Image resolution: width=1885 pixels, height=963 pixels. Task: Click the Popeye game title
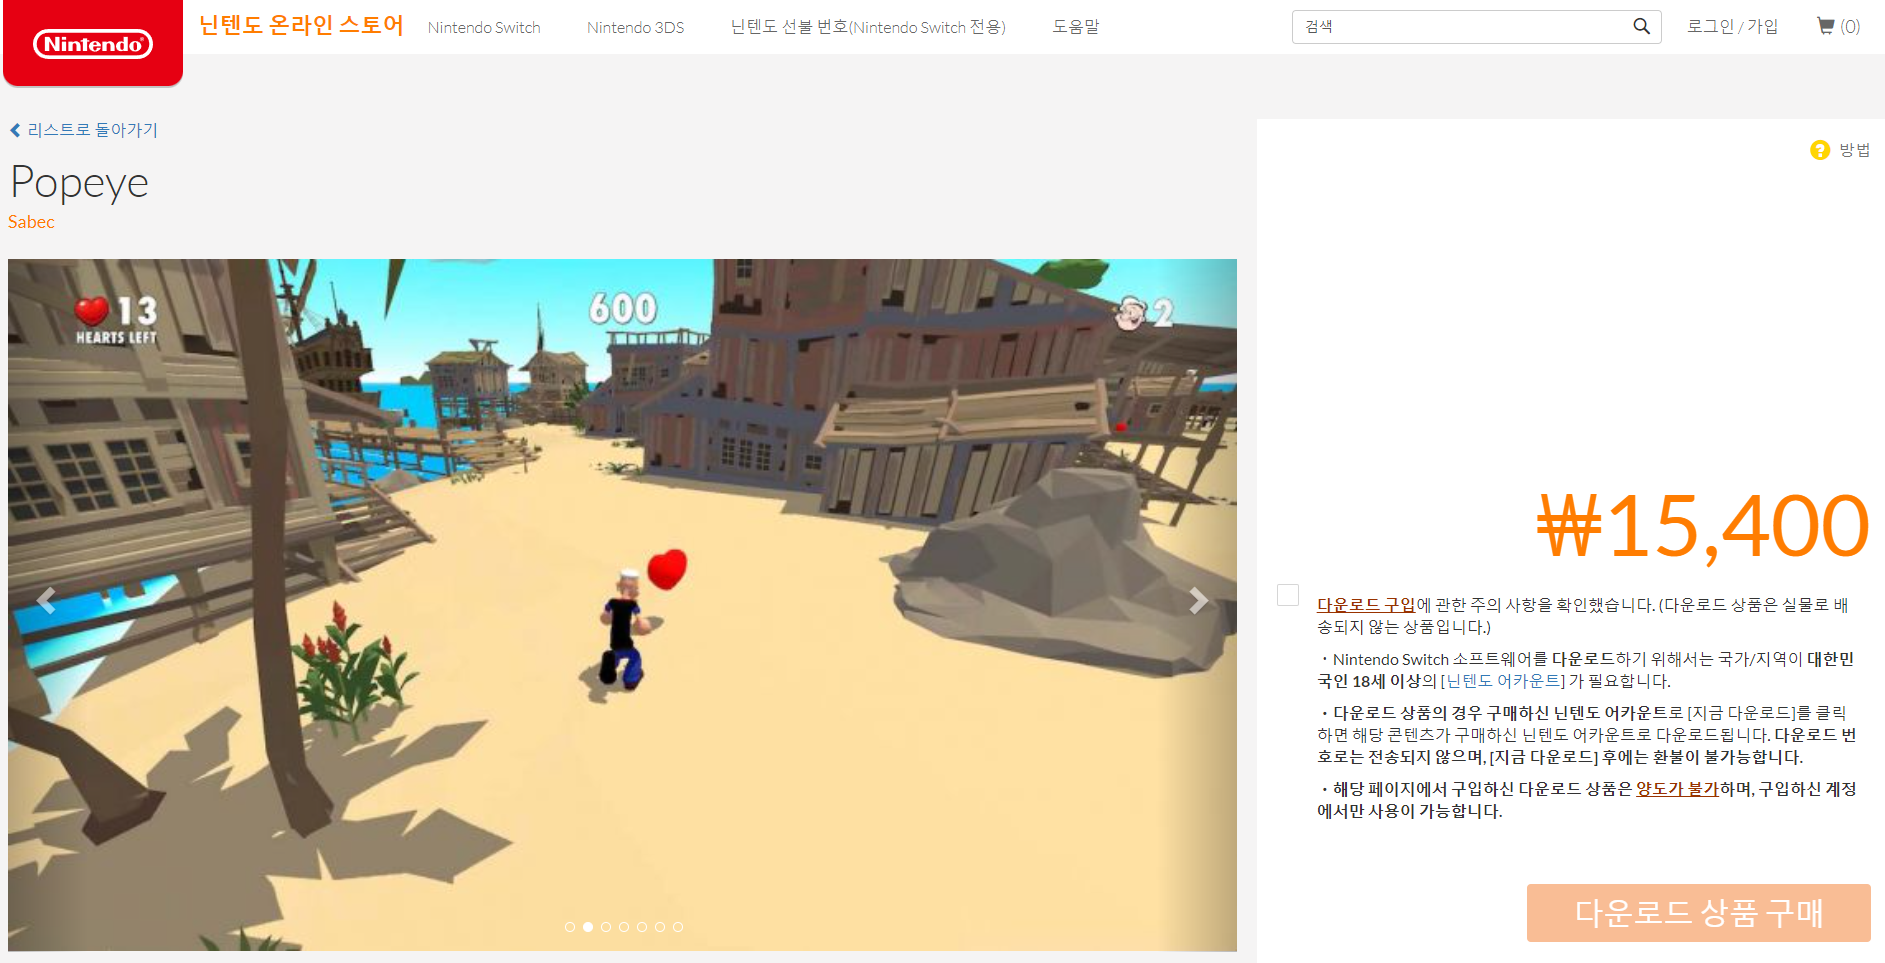click(x=79, y=183)
